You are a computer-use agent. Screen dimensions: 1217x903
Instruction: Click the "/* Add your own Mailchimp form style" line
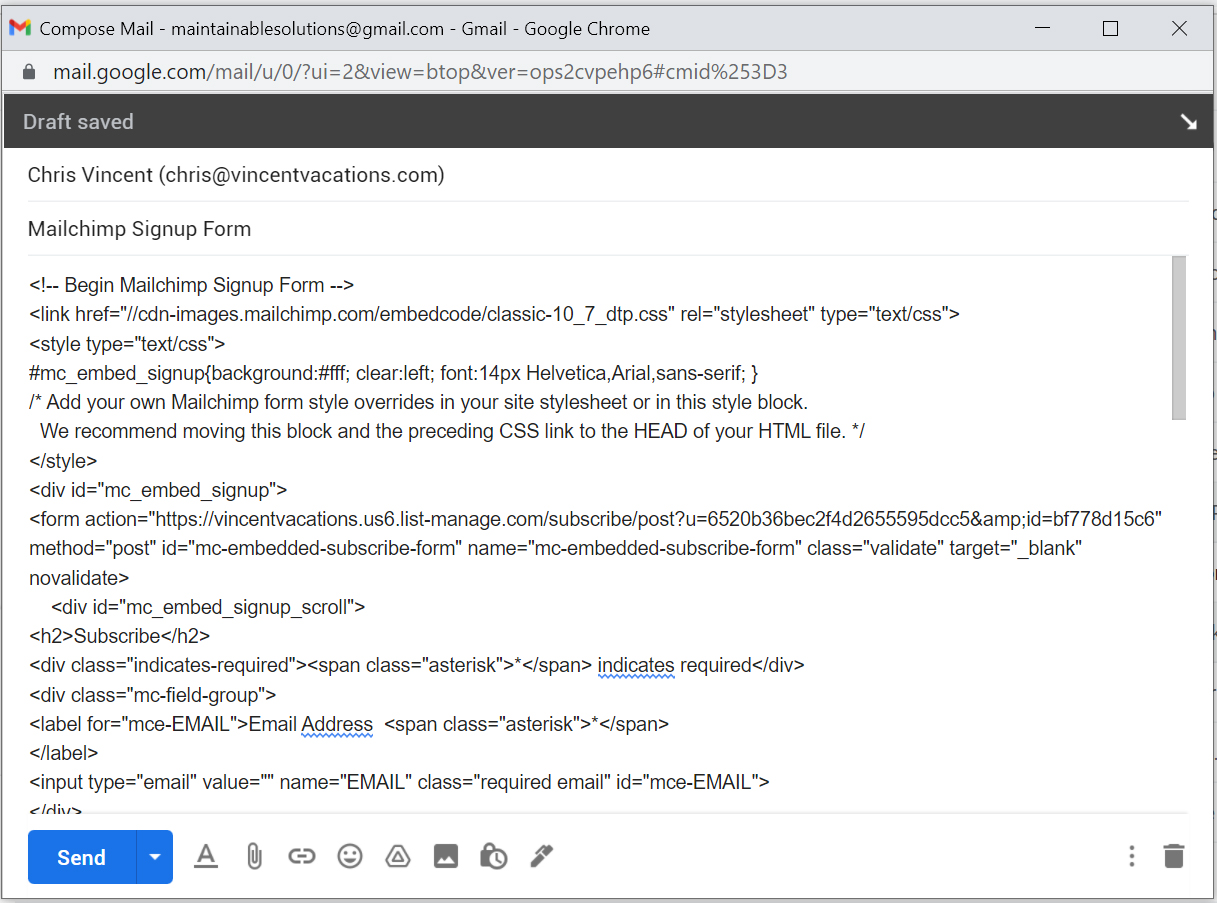coord(419,402)
